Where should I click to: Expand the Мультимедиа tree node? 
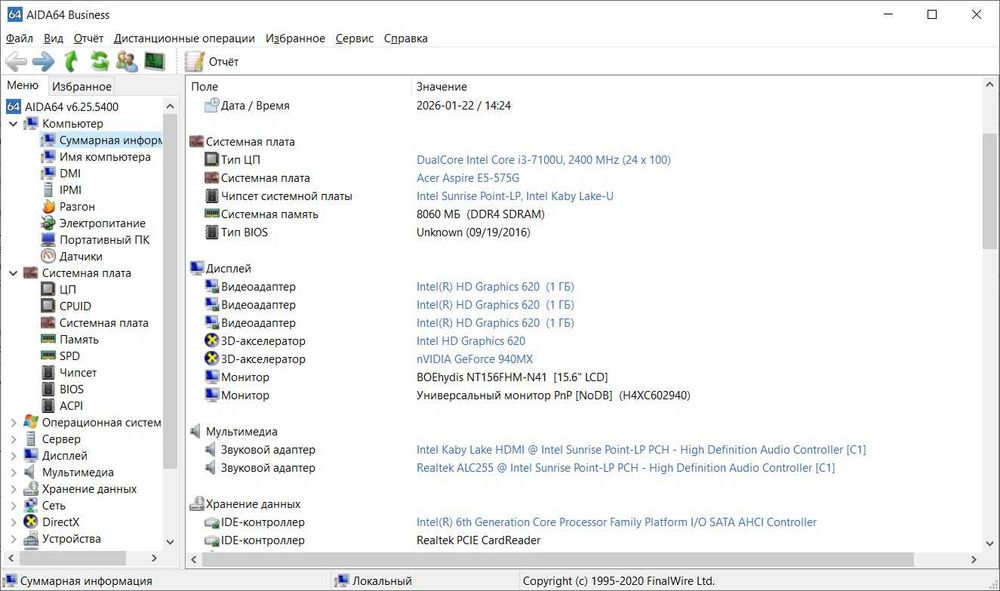[13, 472]
